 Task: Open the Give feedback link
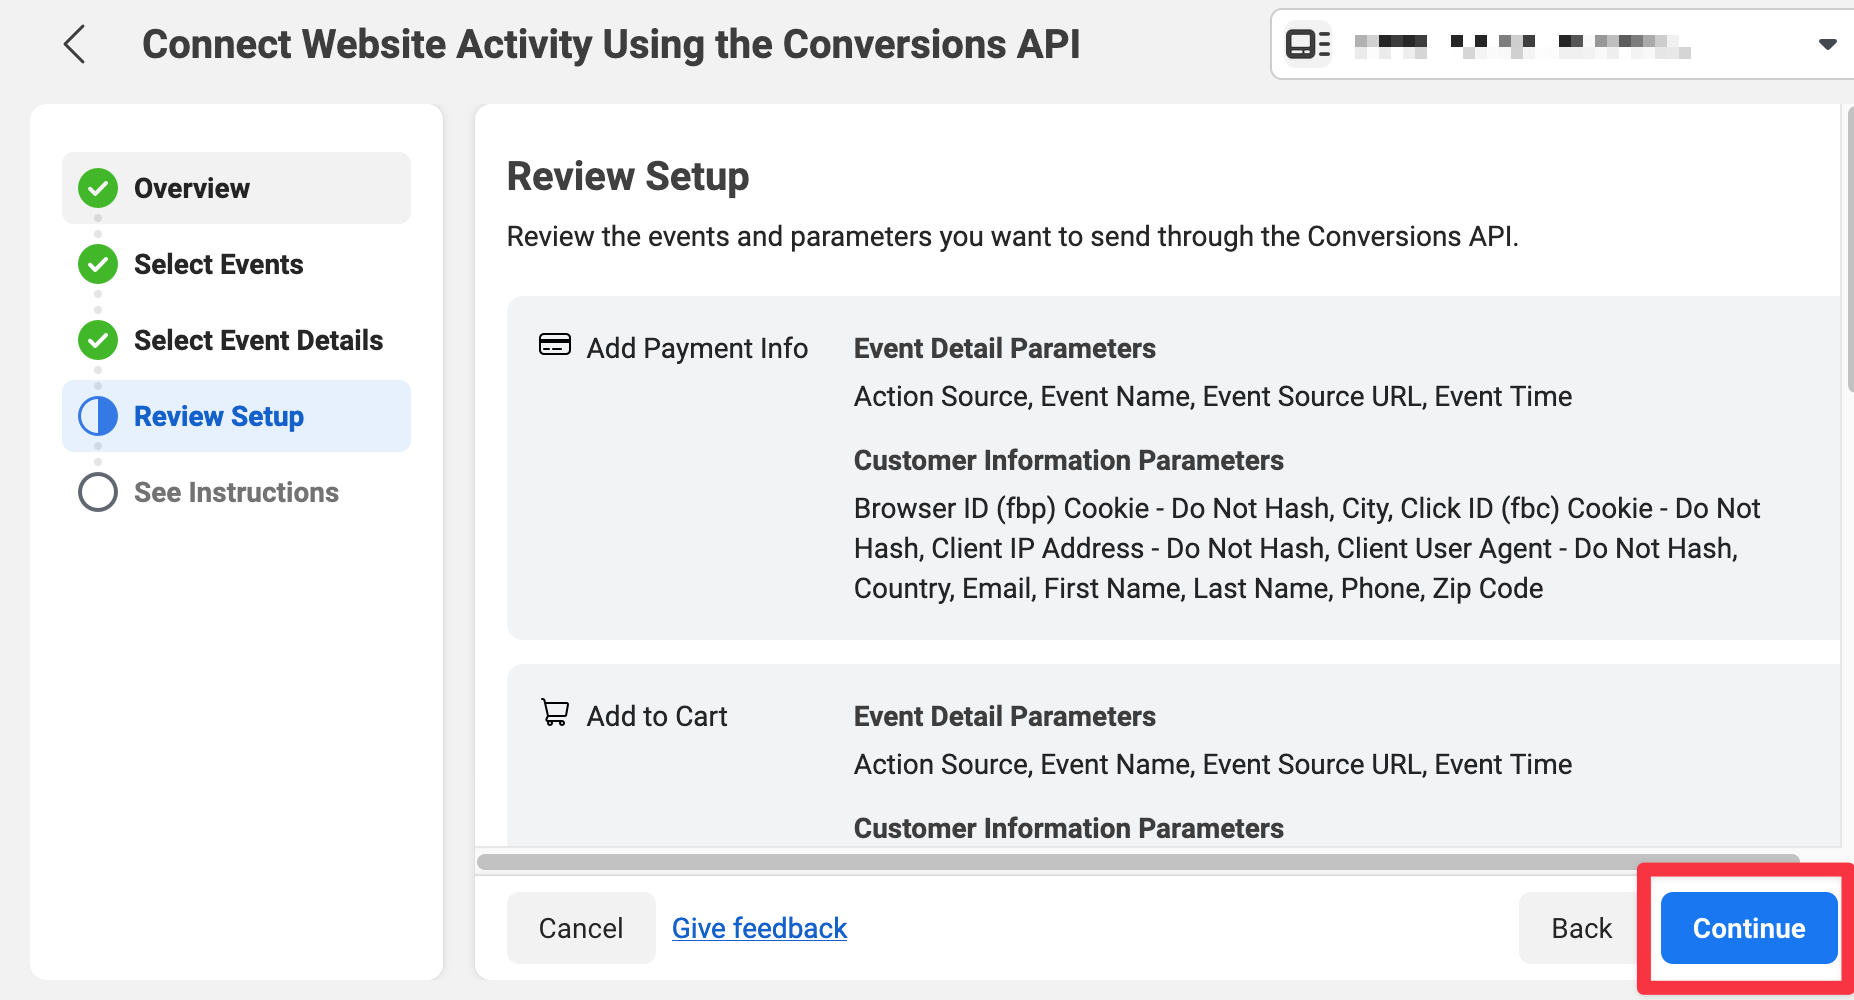pyautogui.click(x=759, y=928)
